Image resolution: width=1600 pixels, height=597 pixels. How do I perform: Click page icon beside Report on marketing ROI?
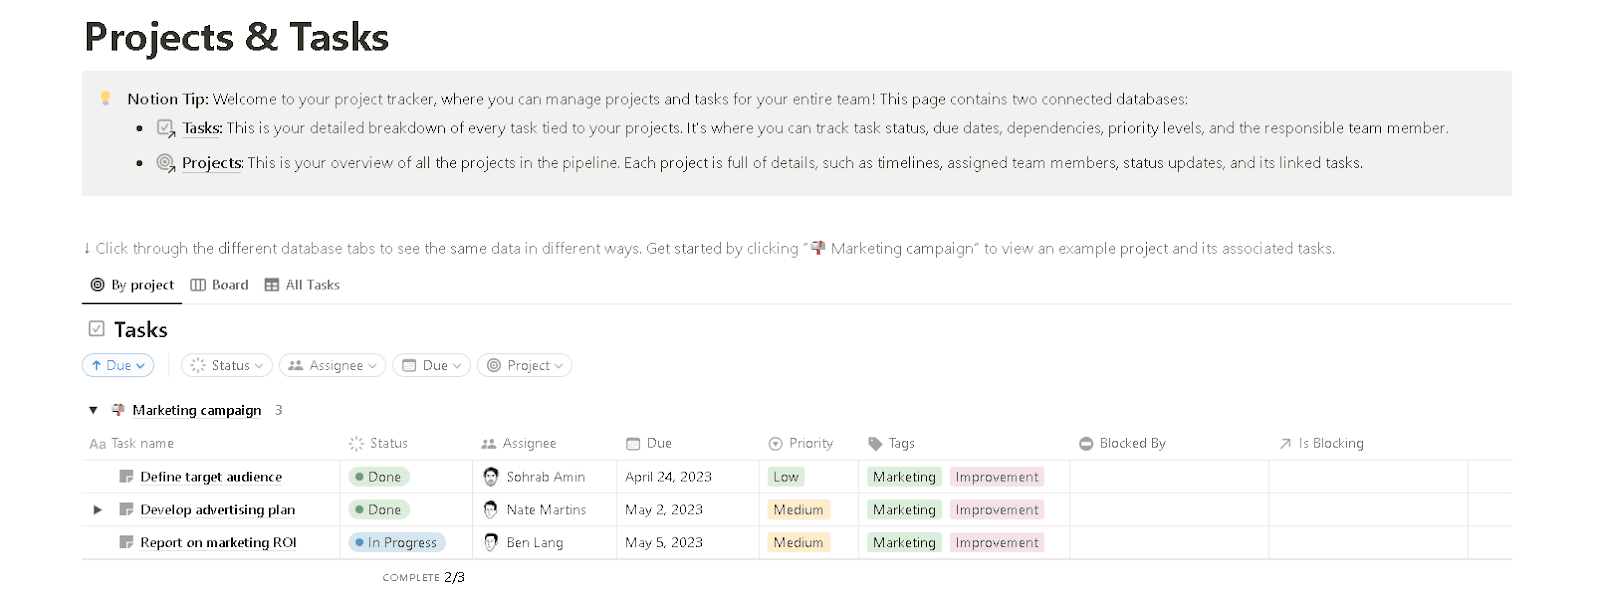tap(126, 542)
